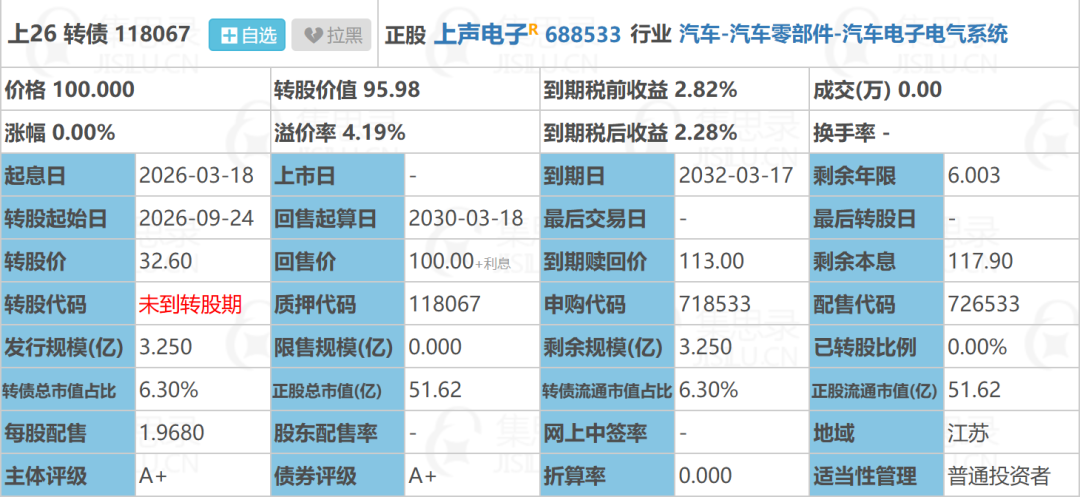The image size is (1080, 497).
Task: Click the red 未到转股期 text
Action: tap(191, 304)
